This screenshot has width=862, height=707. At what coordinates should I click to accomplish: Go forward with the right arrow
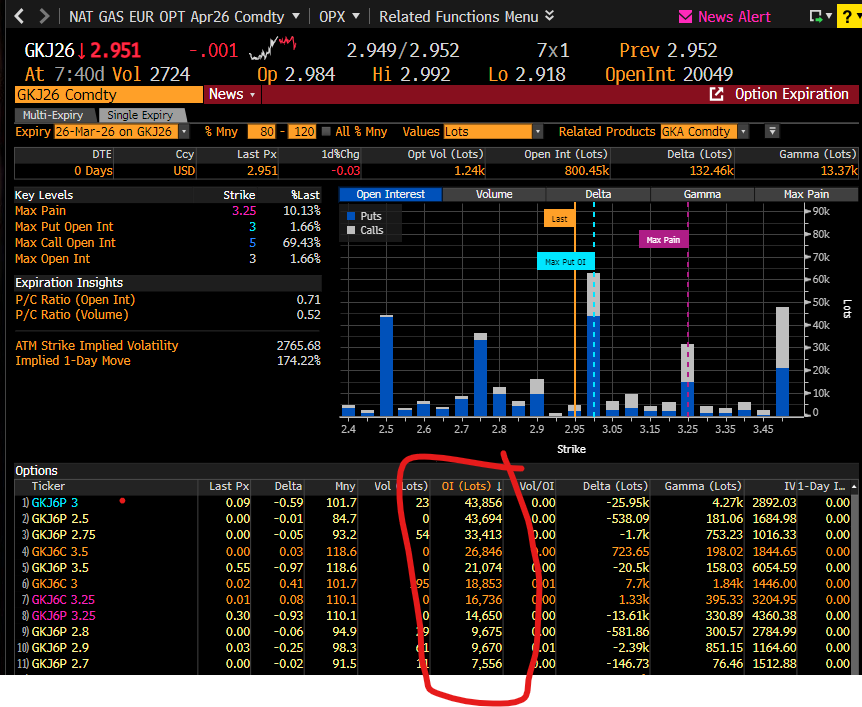(x=43, y=16)
